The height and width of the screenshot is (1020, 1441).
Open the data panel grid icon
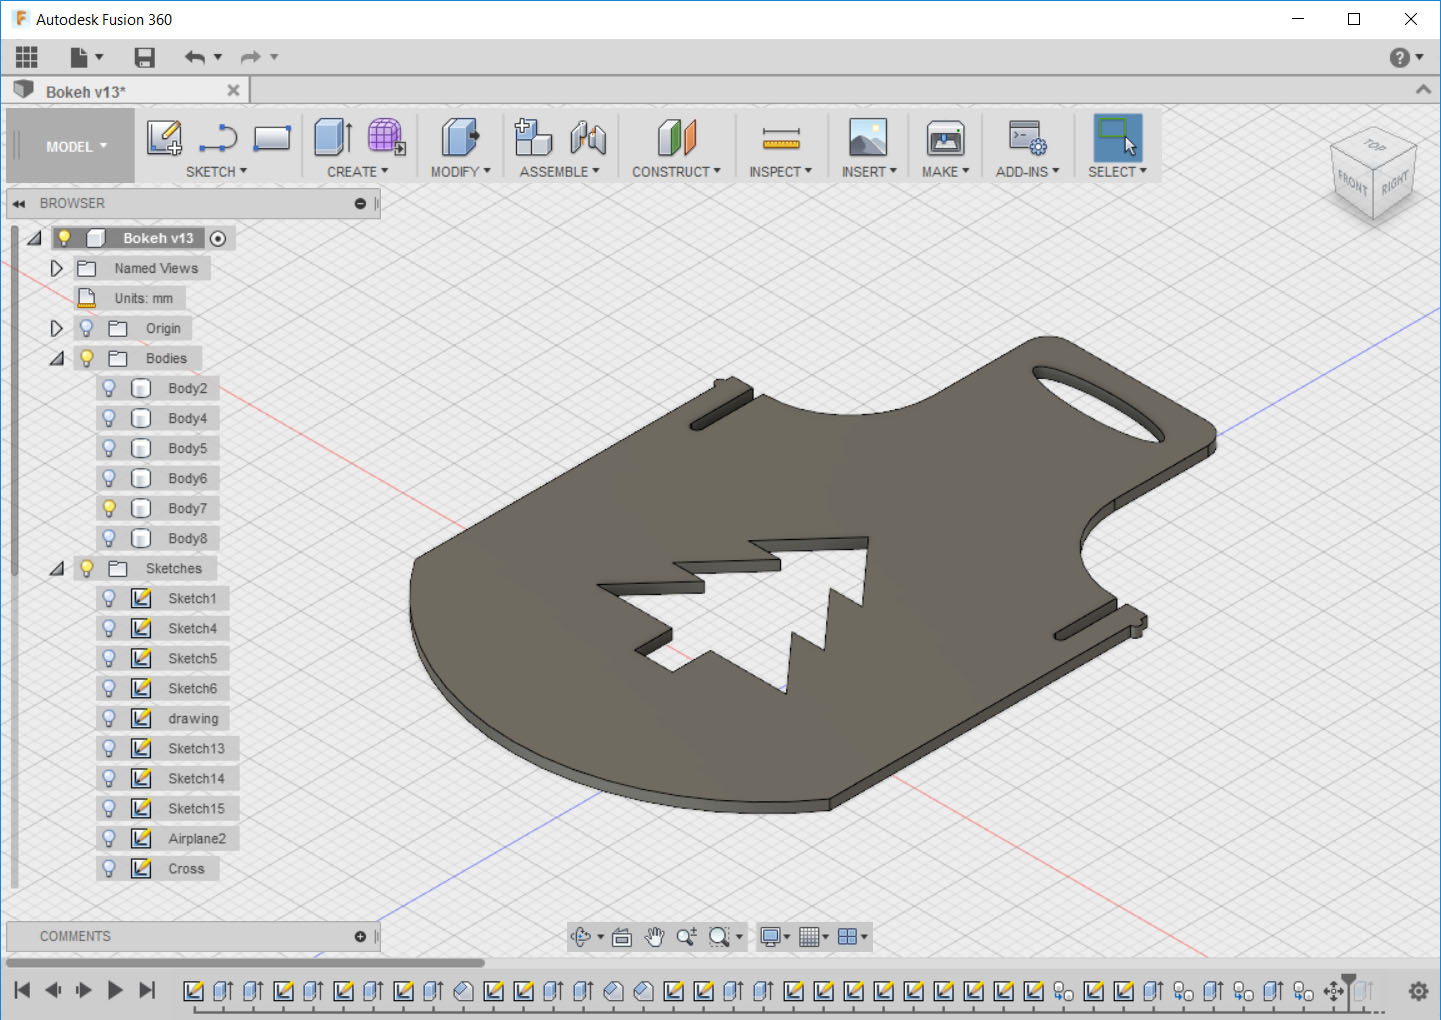(x=27, y=57)
